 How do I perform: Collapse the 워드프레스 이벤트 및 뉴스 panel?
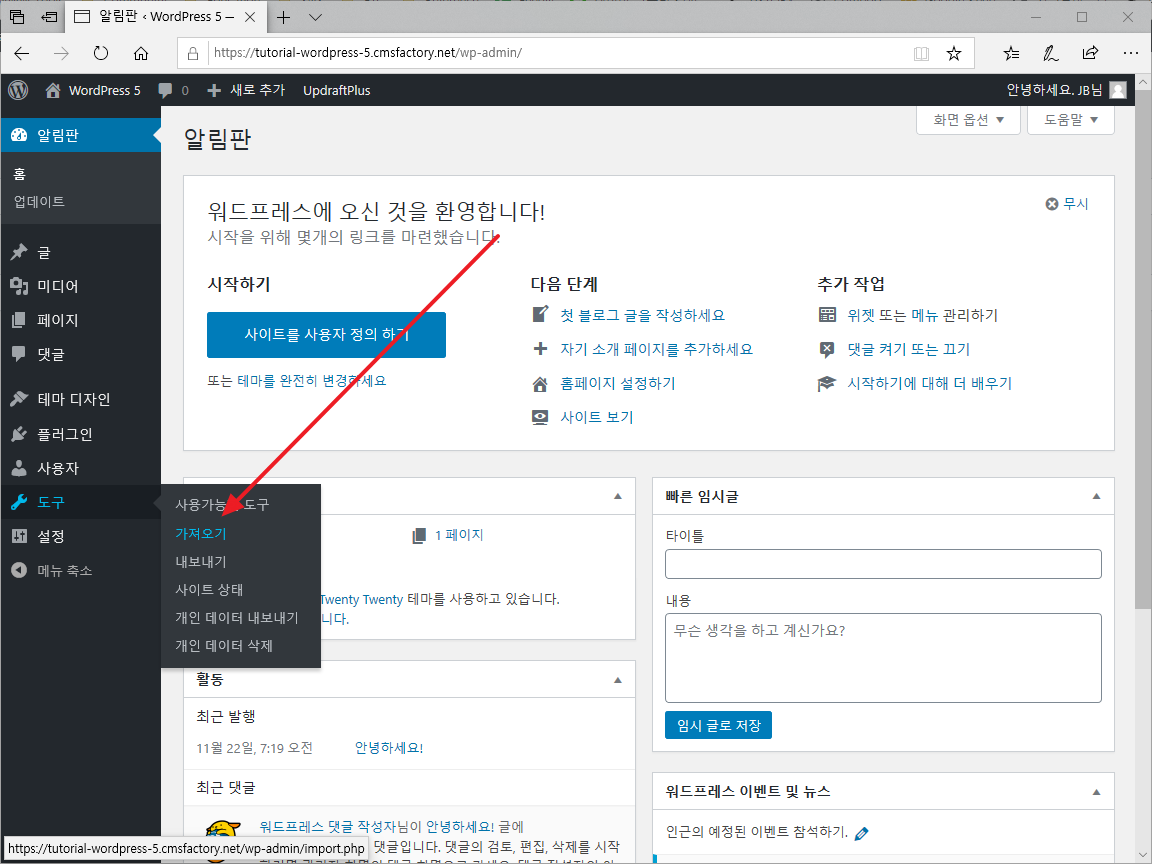1096,792
